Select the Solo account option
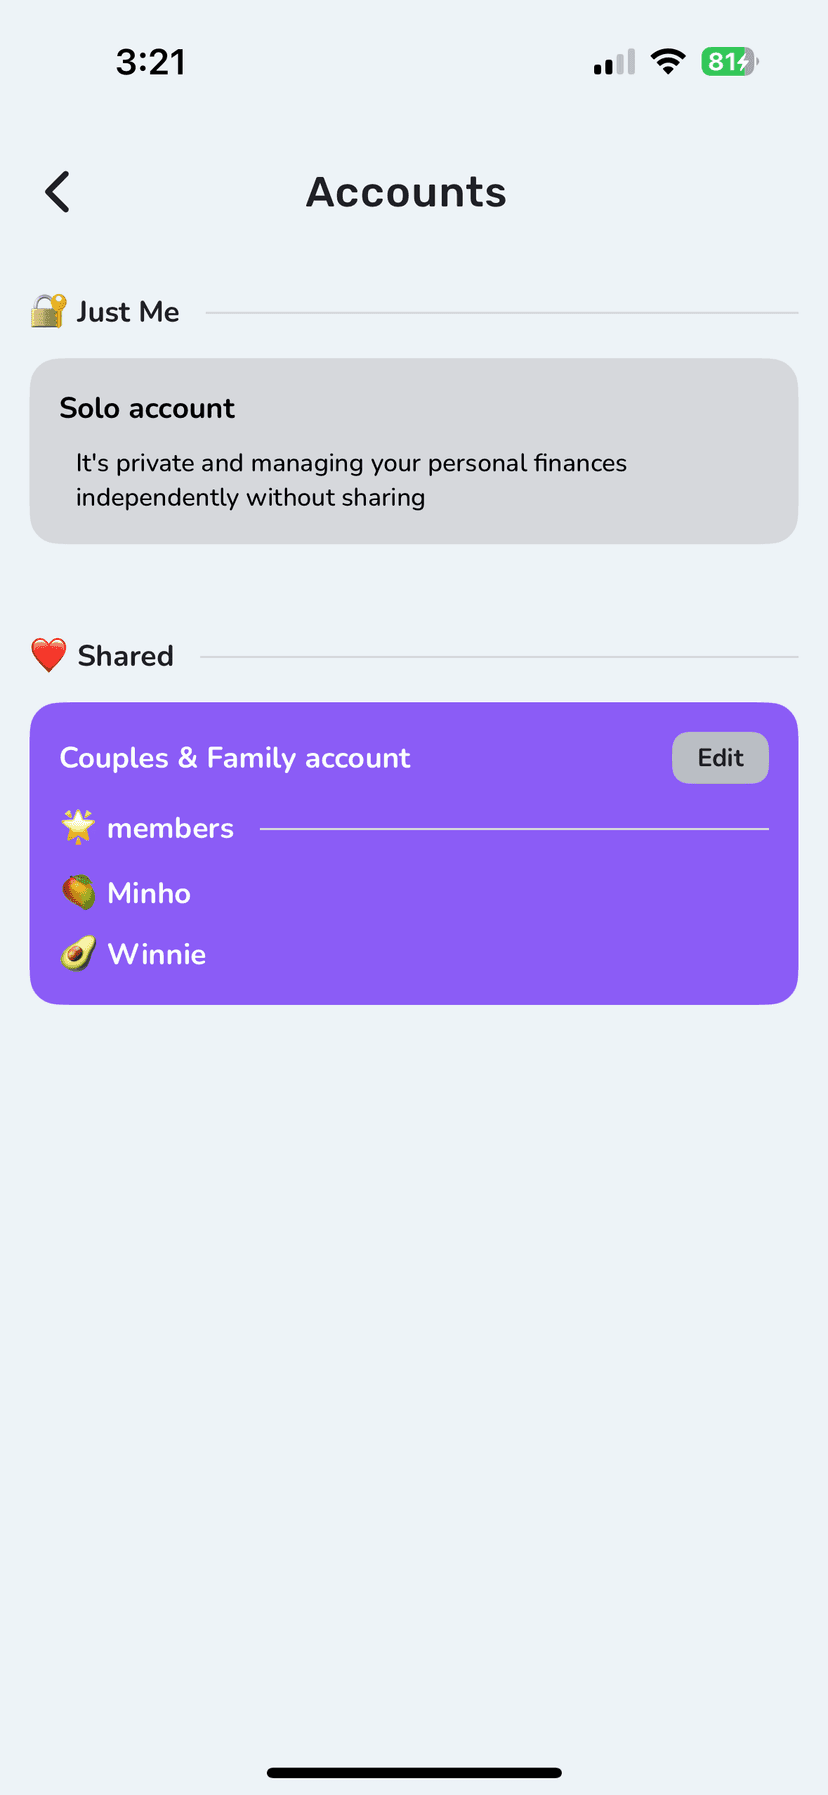Viewport: 828px width, 1795px height. tap(414, 451)
